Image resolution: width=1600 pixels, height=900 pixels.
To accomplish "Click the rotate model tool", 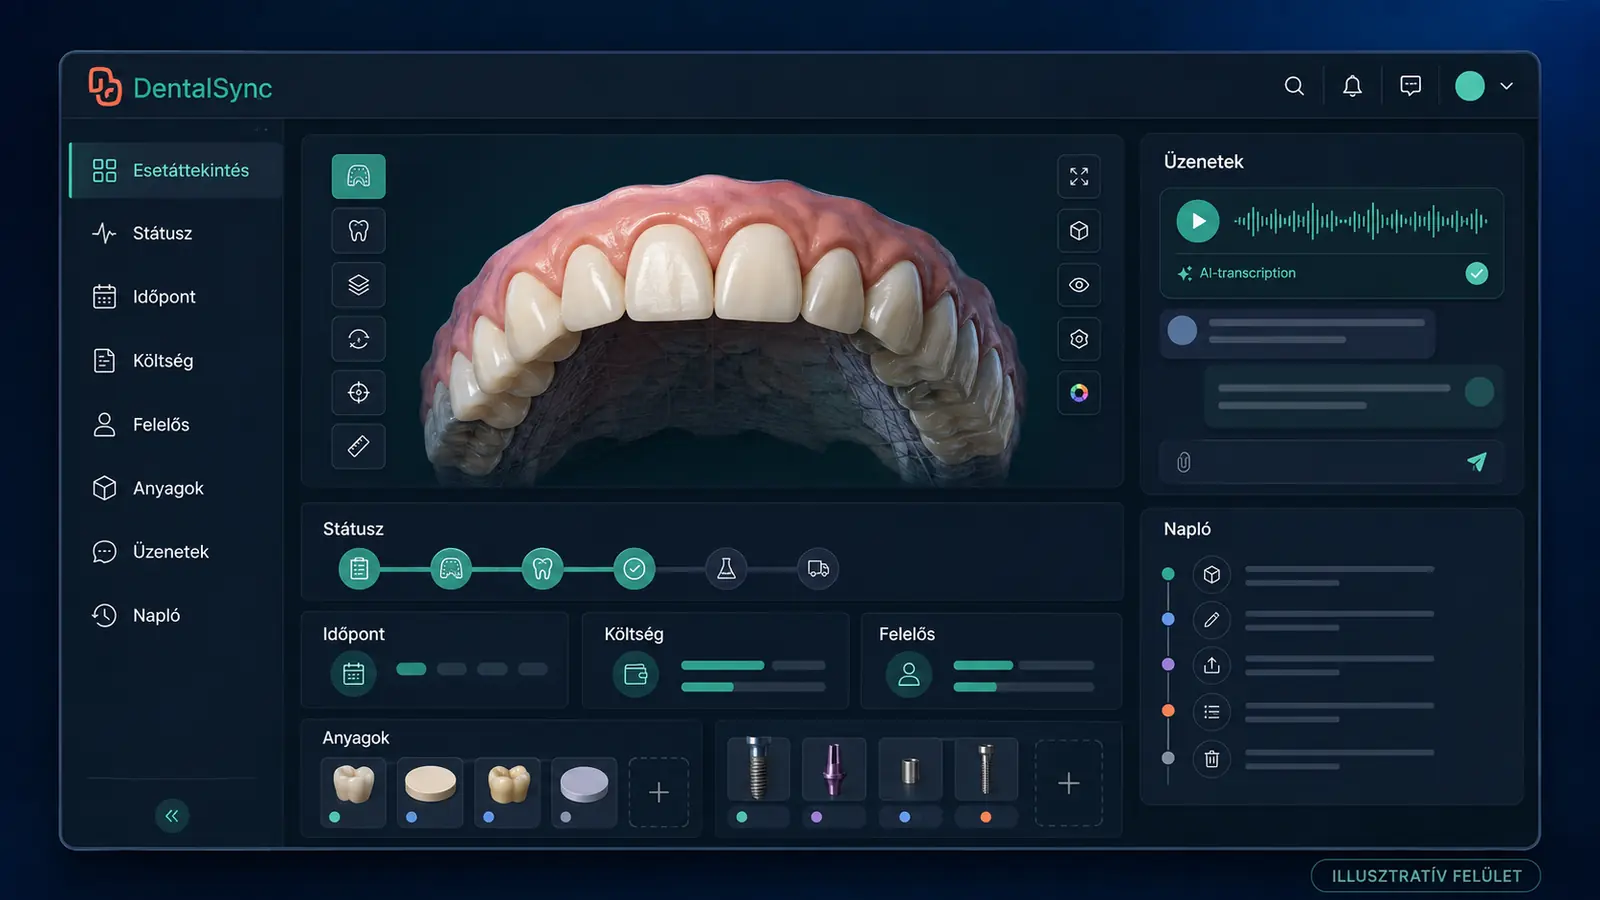I will (x=358, y=339).
